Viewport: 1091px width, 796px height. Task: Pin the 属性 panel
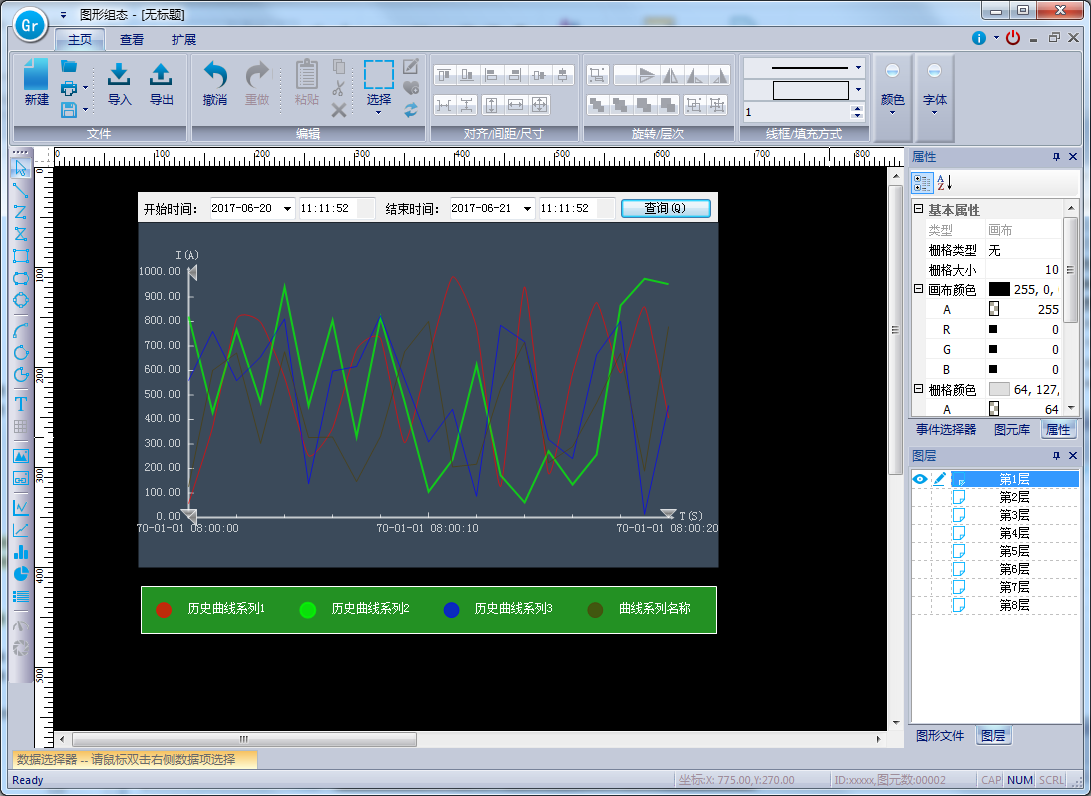1056,157
